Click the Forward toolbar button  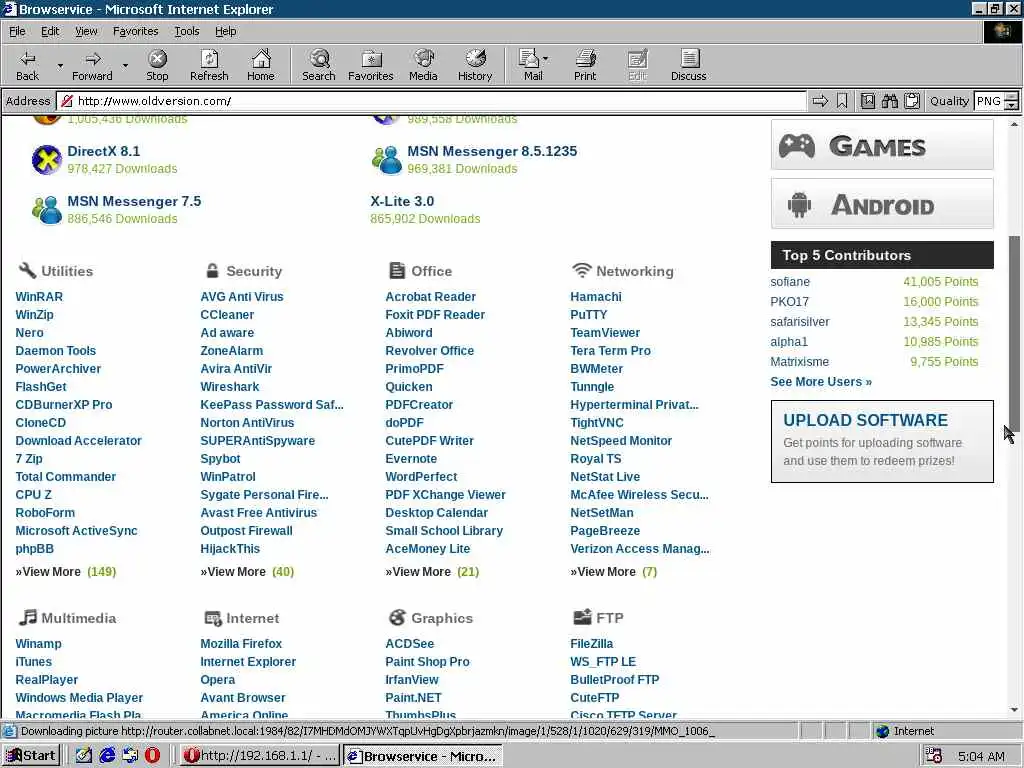[92, 65]
